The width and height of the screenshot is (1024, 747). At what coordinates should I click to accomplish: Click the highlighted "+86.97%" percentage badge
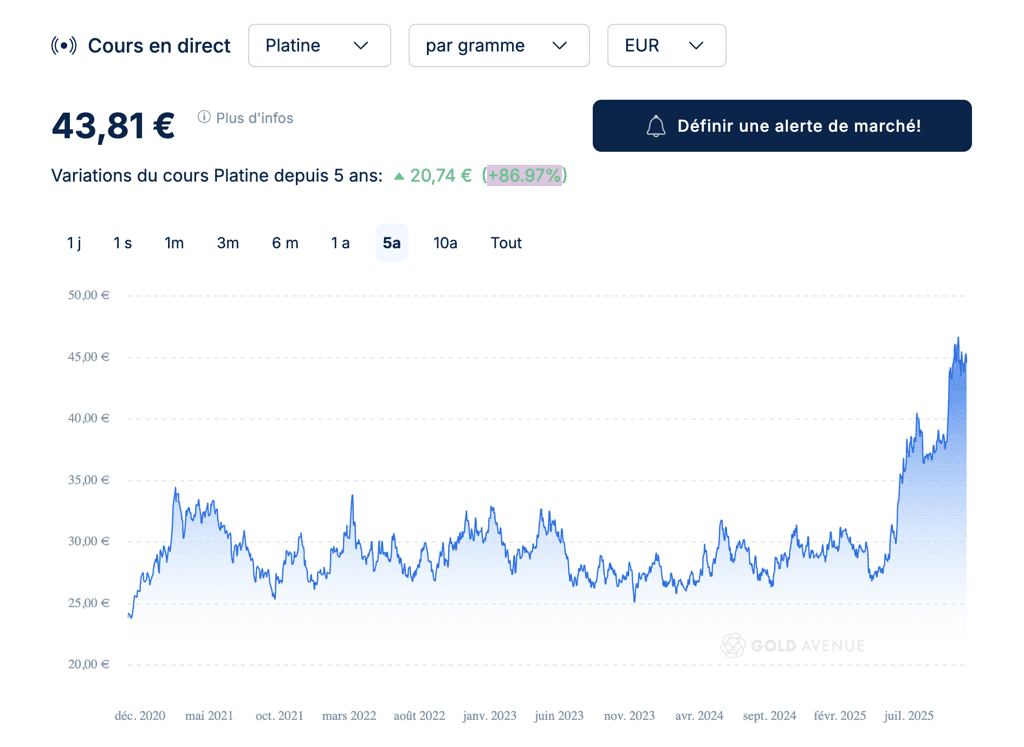click(524, 175)
